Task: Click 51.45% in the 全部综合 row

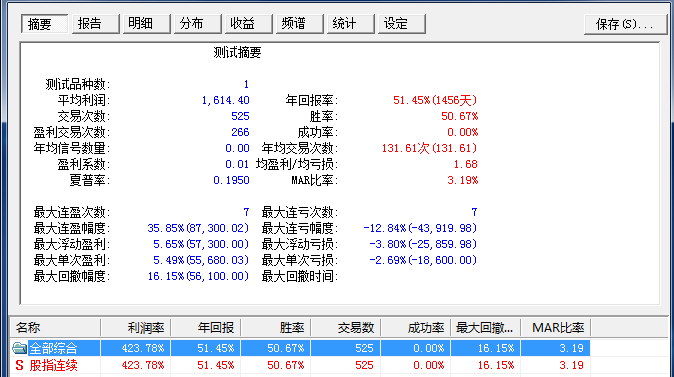Action: point(215,348)
